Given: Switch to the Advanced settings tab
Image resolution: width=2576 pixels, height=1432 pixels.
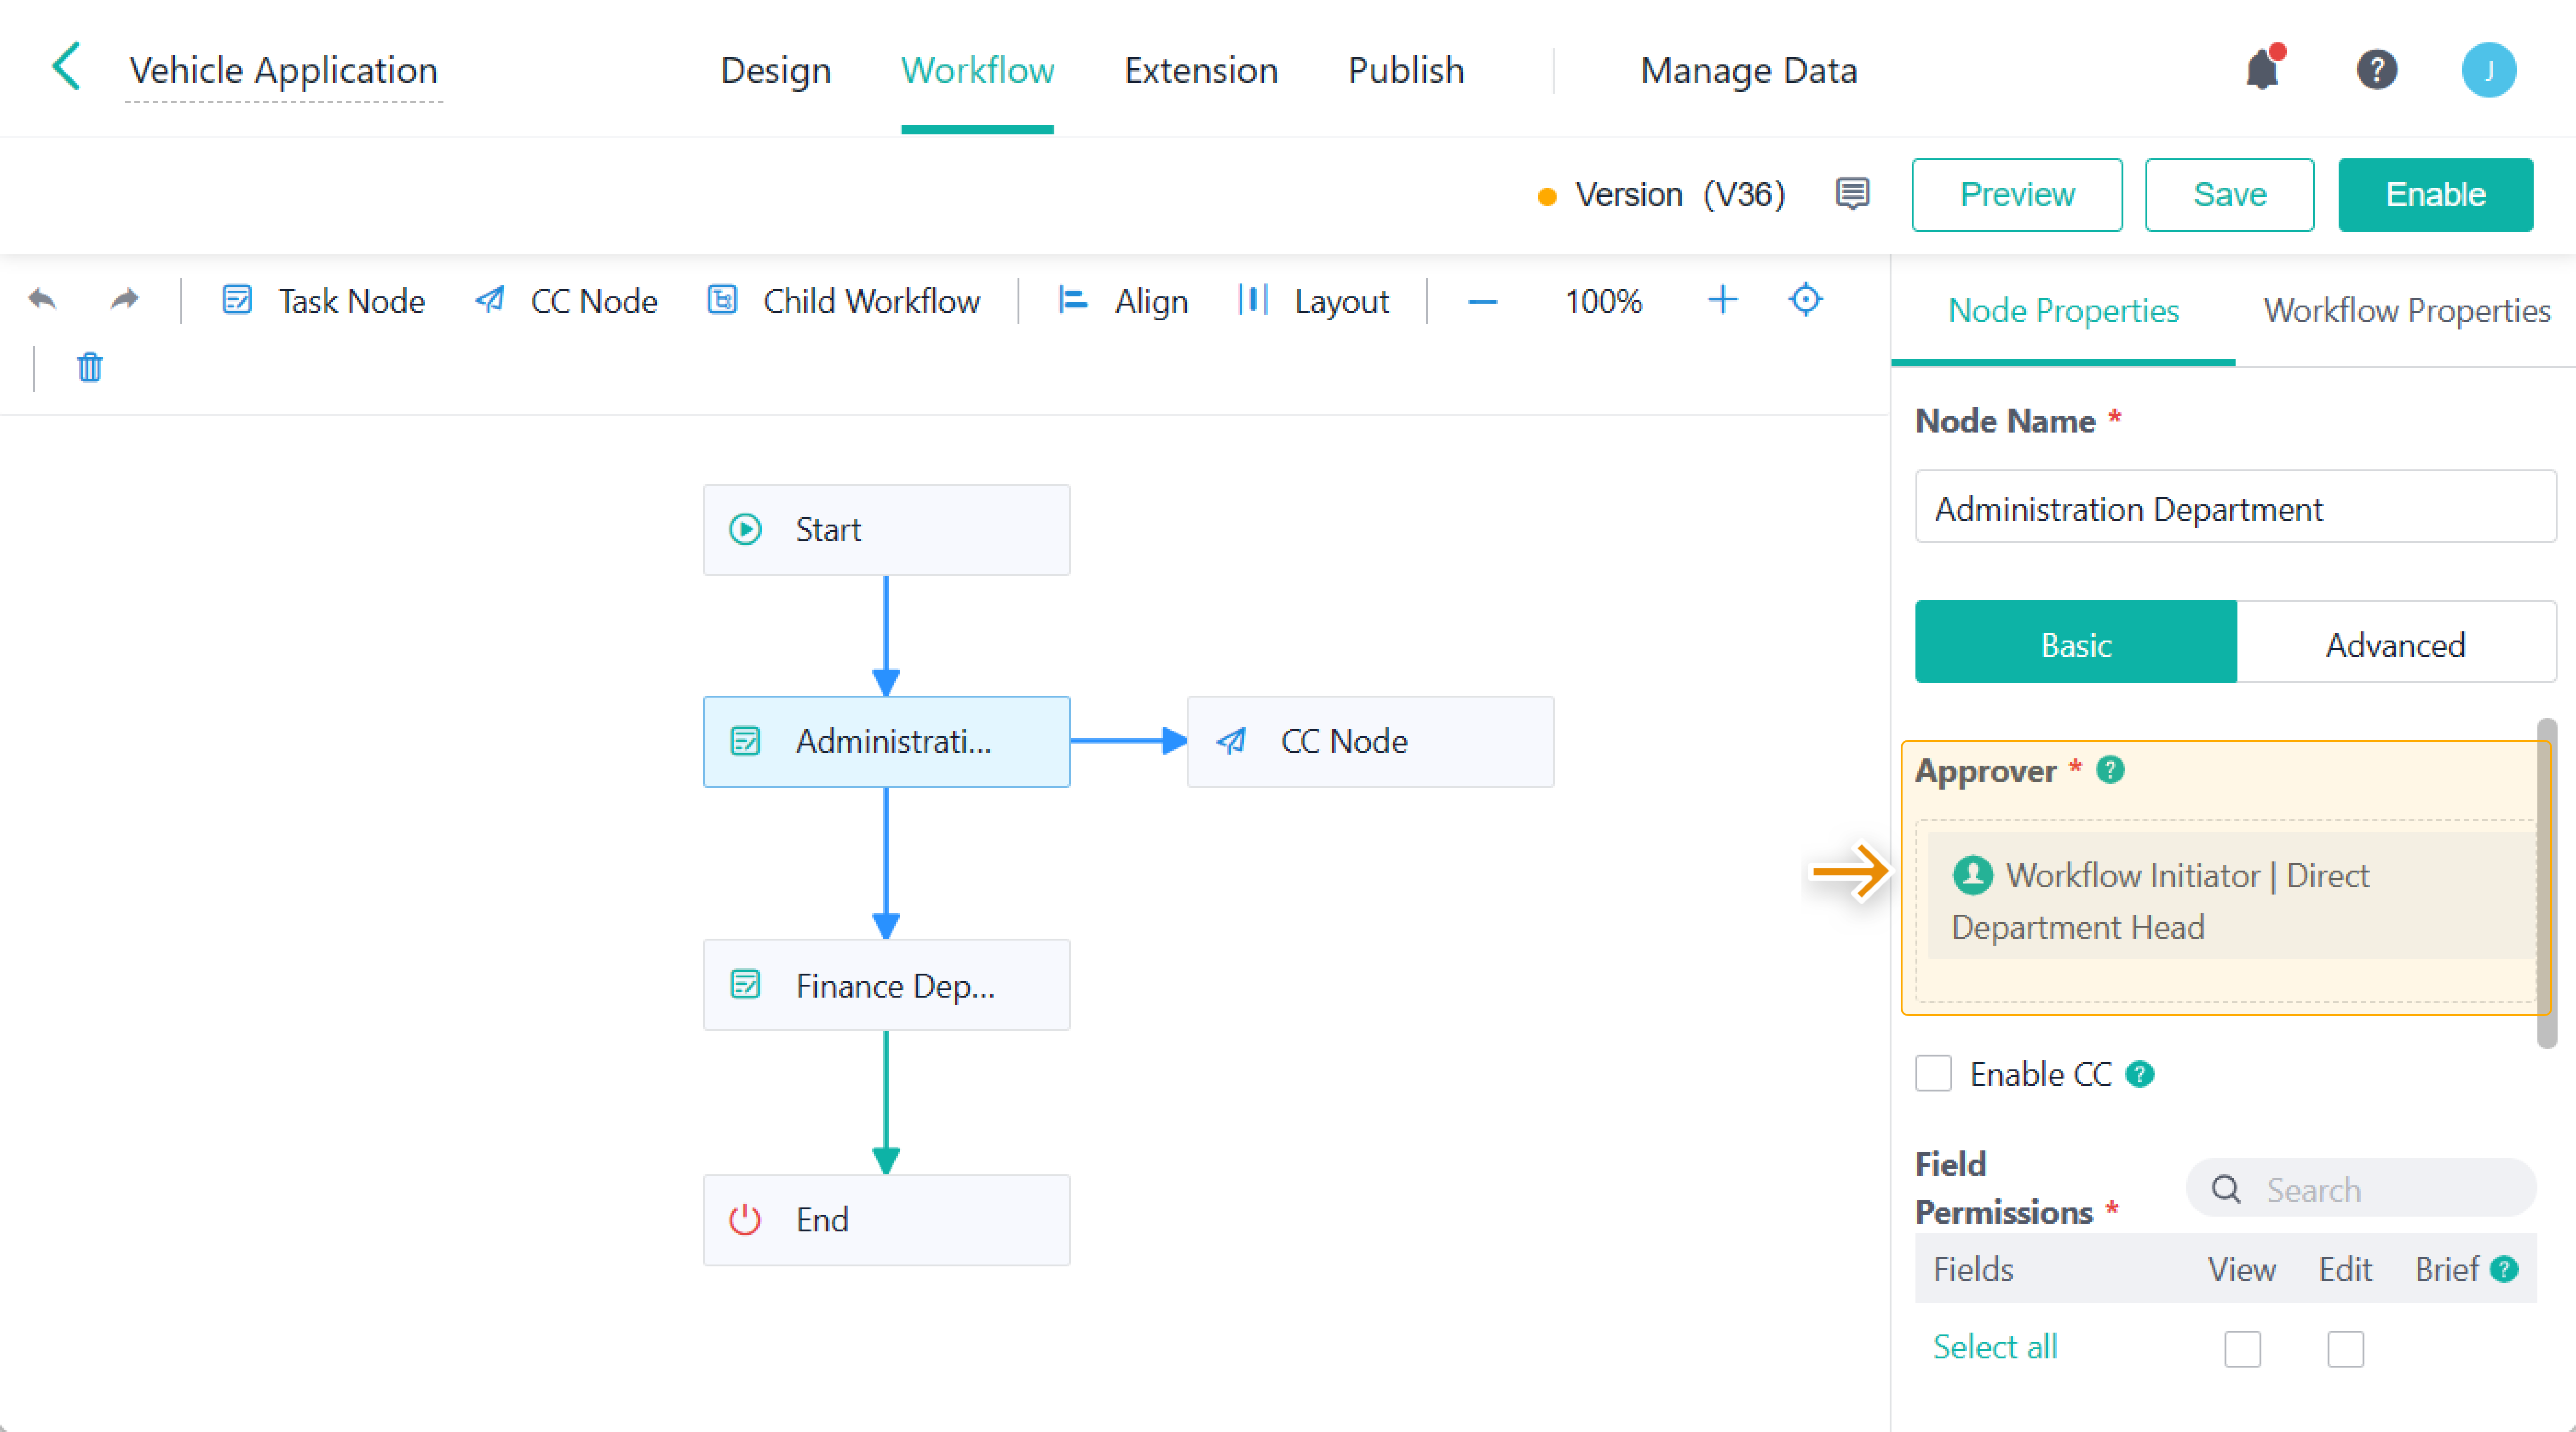Looking at the screenshot, I should [2395, 644].
